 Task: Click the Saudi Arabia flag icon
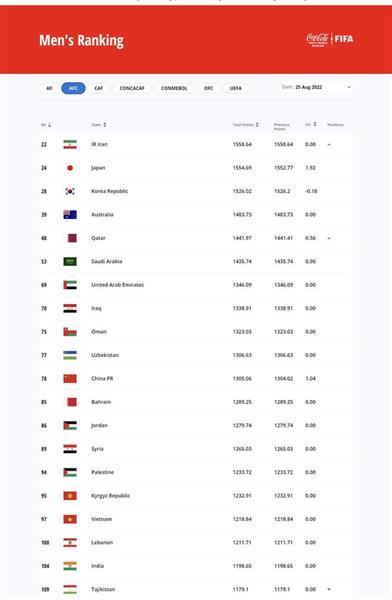70,261
